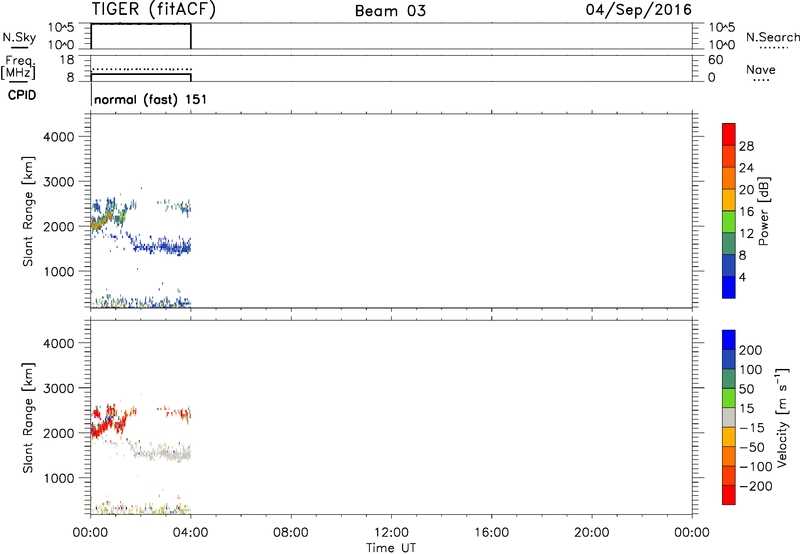This screenshot has width=800, height=554.
Task: Click the green-orange power echoes near 2000 km
Action: [x=107, y=218]
